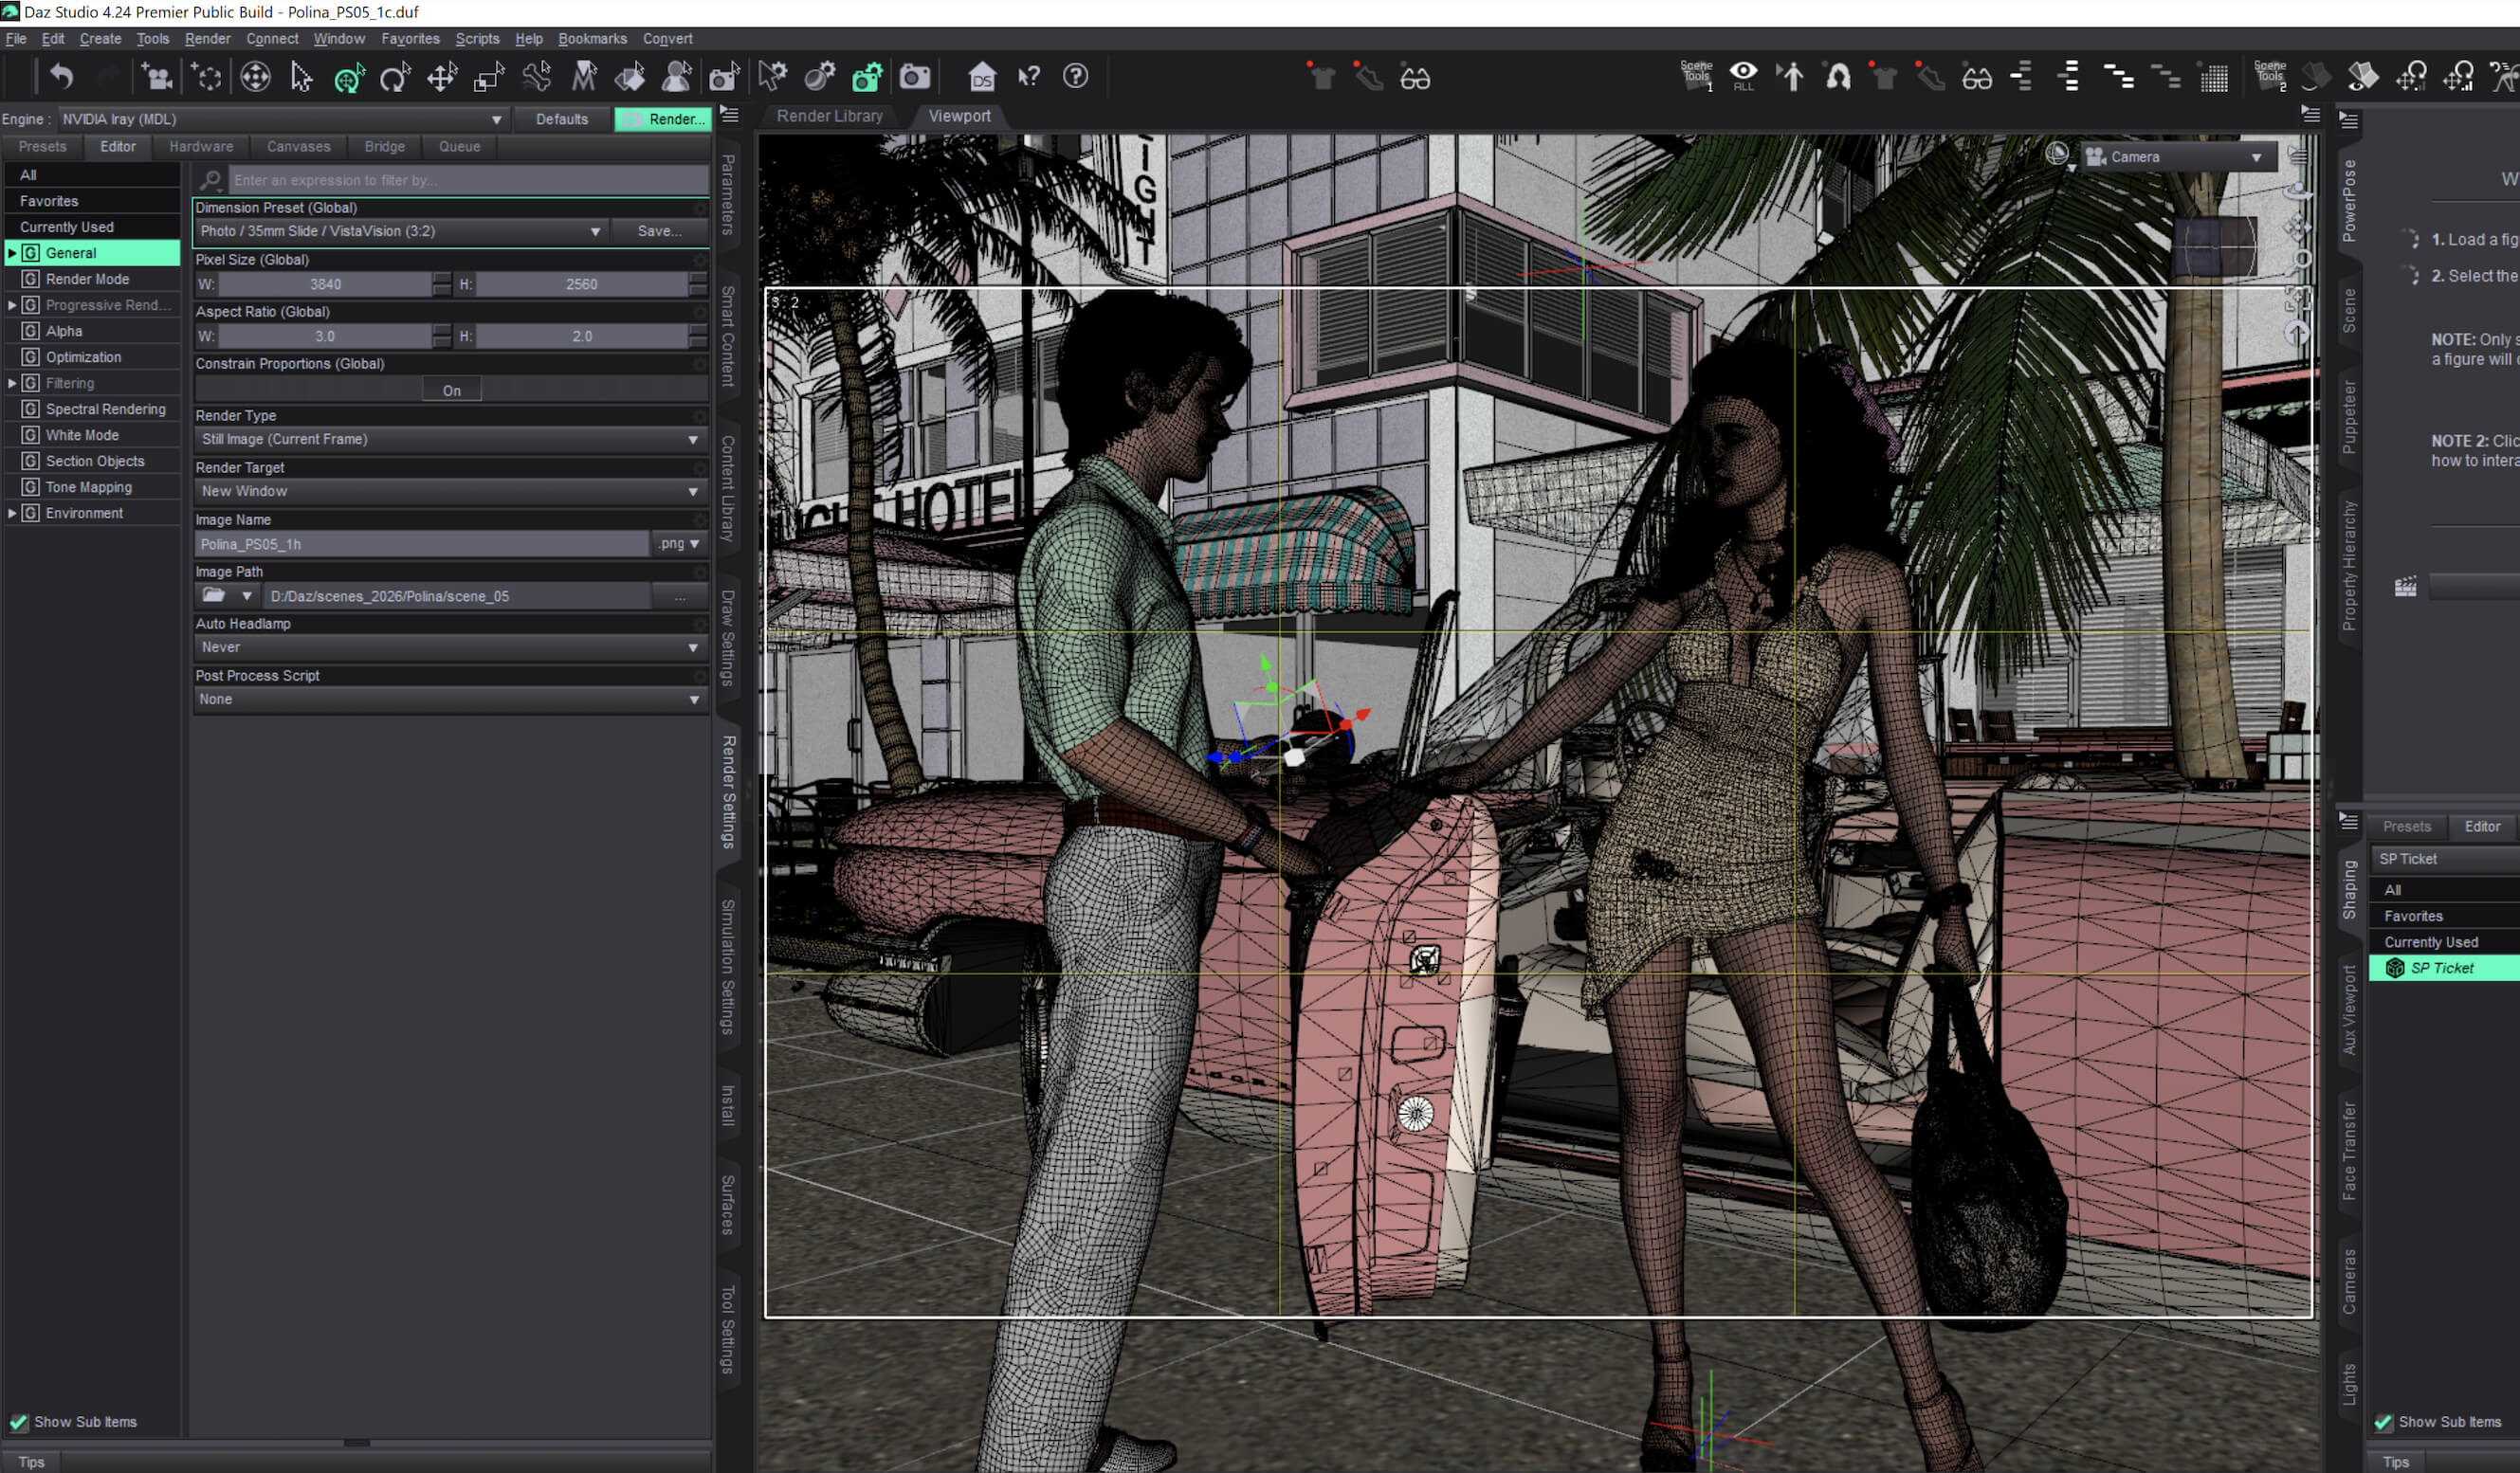Select the Universal tool icon
Viewport: 2520px width, 1473px height.
[348, 77]
